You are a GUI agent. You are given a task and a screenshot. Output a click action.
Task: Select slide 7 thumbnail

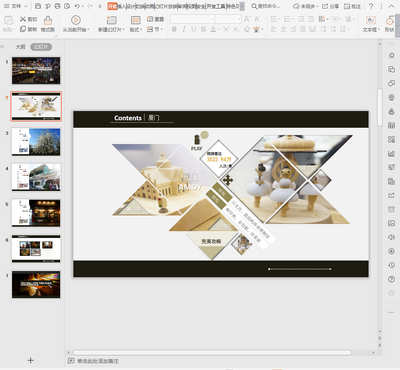coord(36,284)
